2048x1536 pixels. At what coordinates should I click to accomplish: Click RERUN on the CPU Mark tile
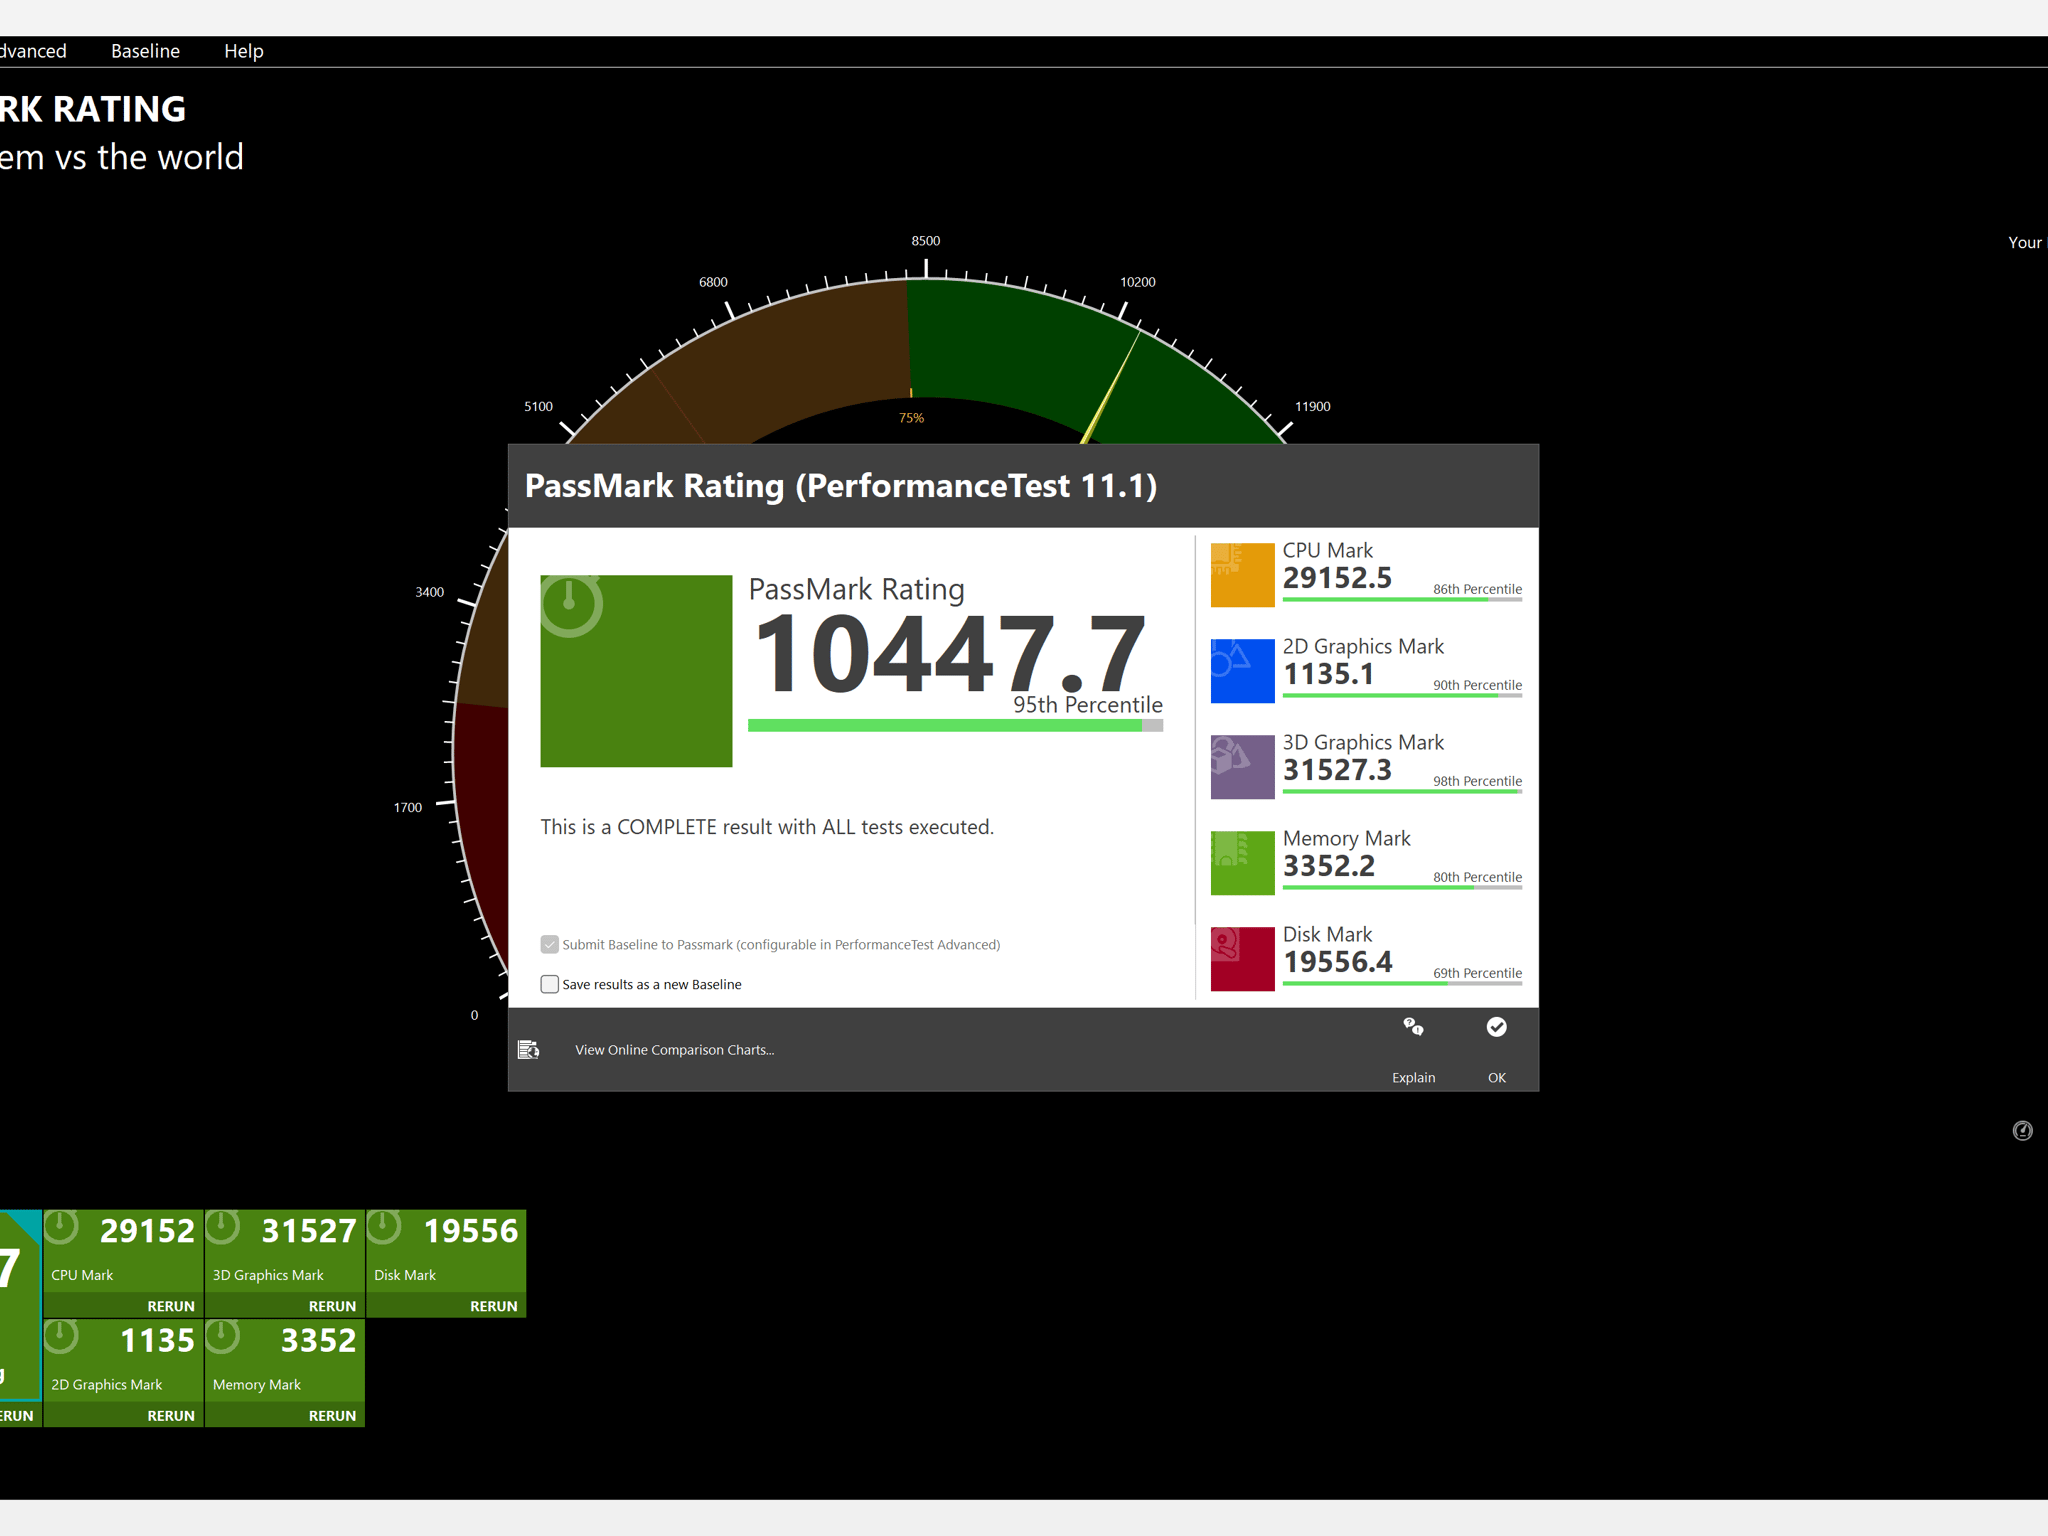click(171, 1306)
